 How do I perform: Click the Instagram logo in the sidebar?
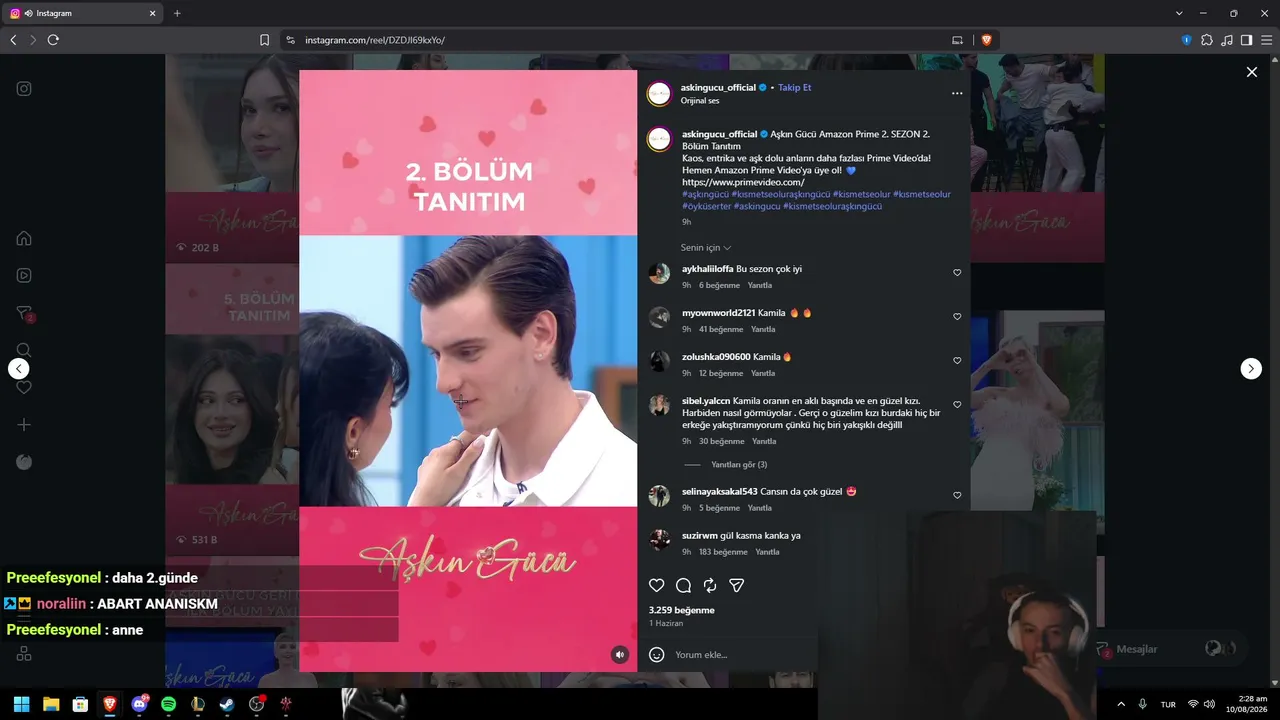[24, 88]
